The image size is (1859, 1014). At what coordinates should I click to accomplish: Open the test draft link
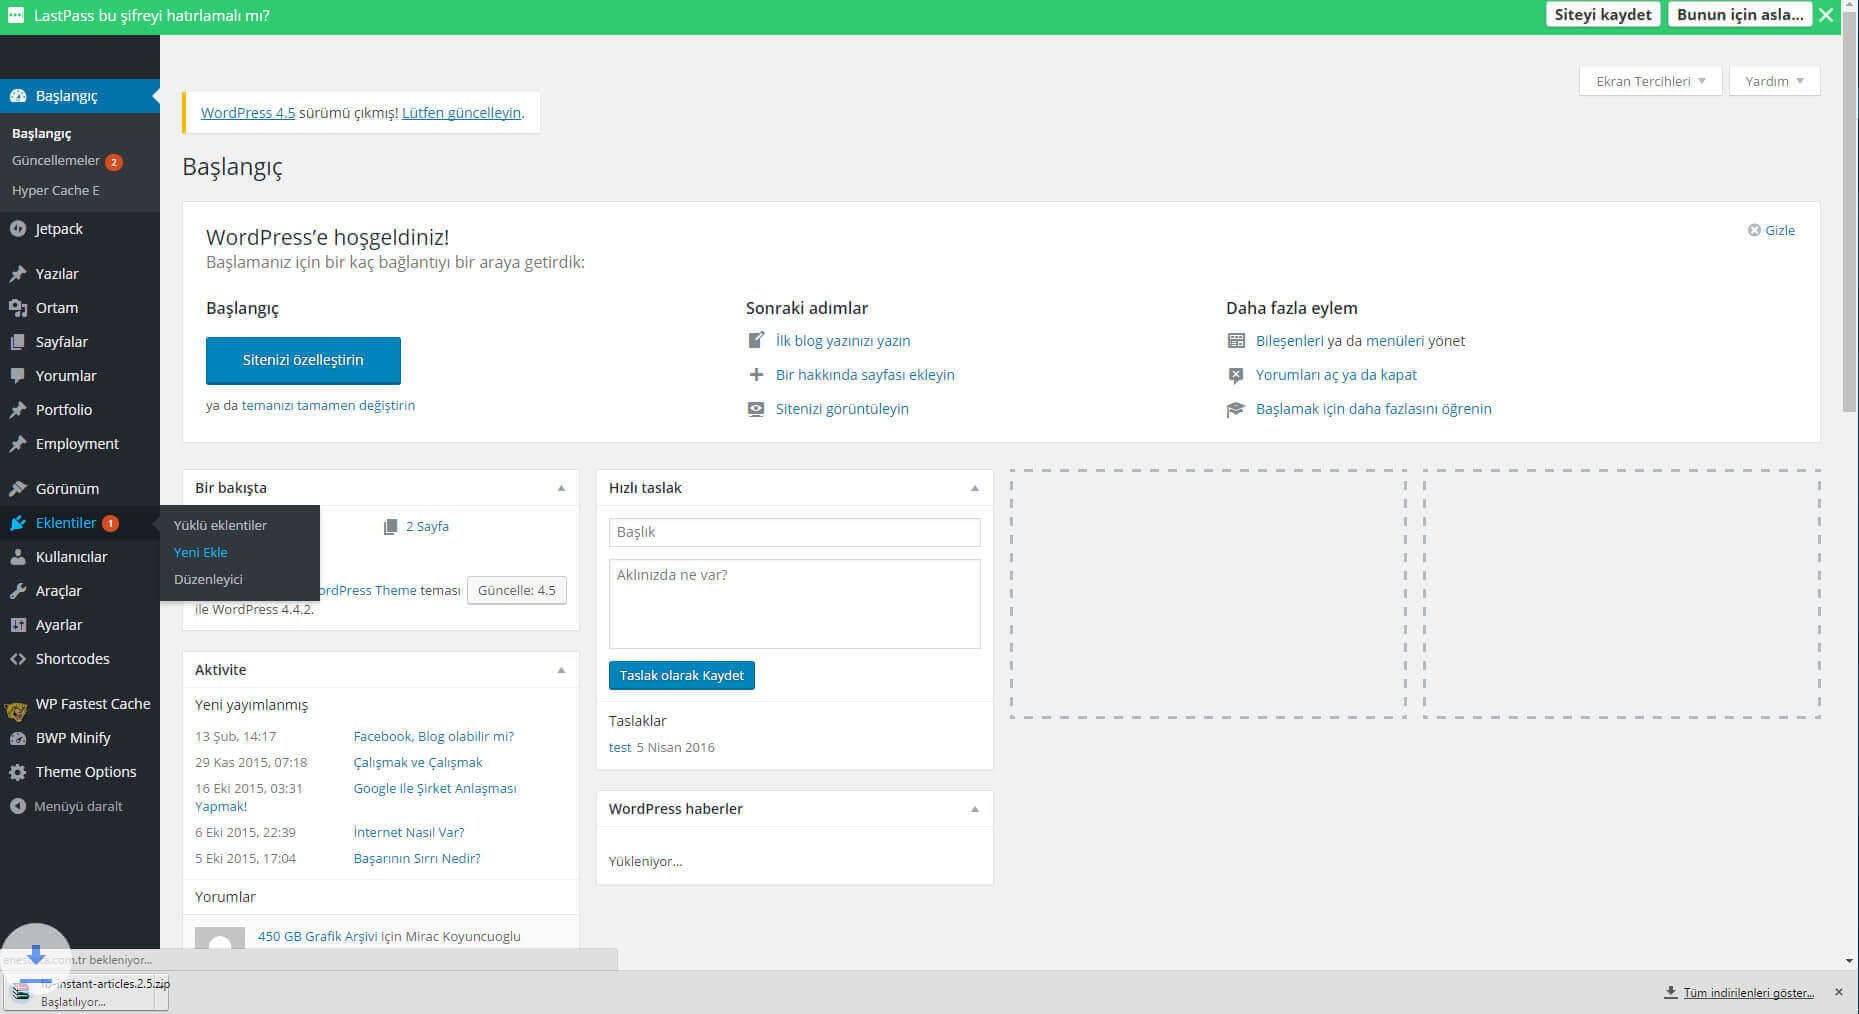coord(620,747)
